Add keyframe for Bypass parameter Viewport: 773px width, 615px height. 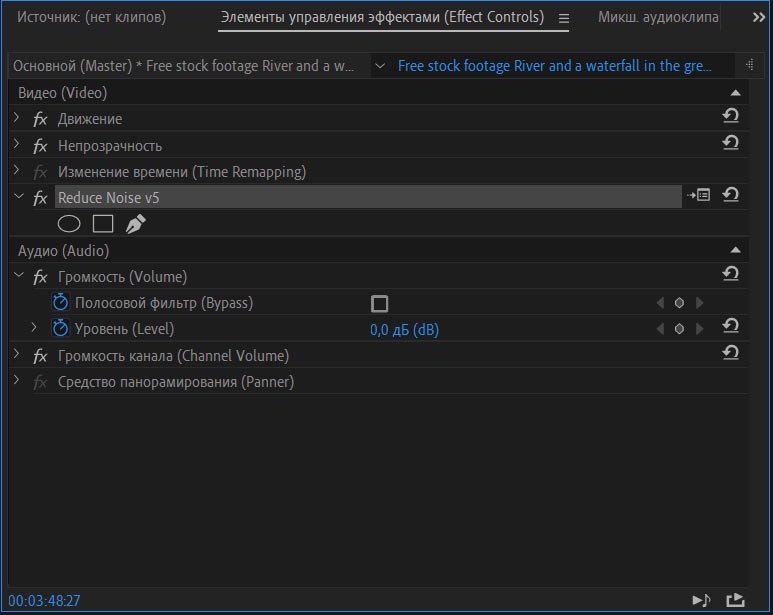tap(679, 303)
